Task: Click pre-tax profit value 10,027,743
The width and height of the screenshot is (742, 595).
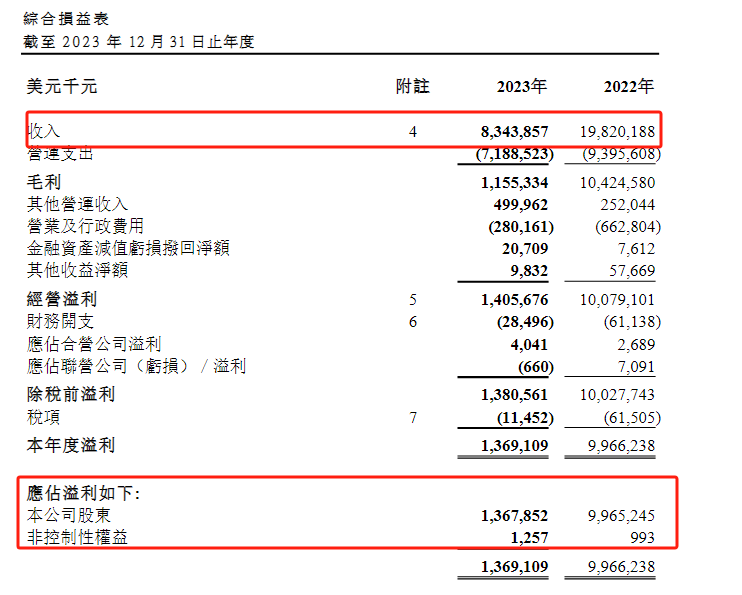Action: 618,395
